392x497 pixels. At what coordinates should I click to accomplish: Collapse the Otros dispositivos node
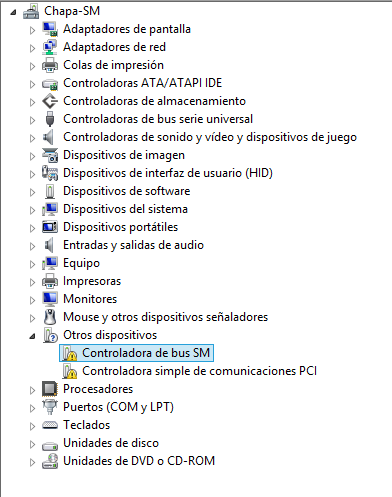[x=32, y=336]
